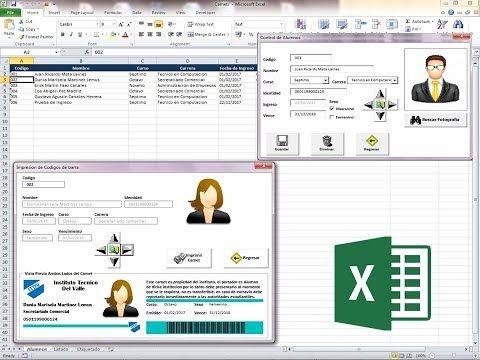Image resolution: width=480 pixels, height=360 pixels.
Task: Click the Identidad field in Control de Alumnos
Action: click(x=318, y=91)
